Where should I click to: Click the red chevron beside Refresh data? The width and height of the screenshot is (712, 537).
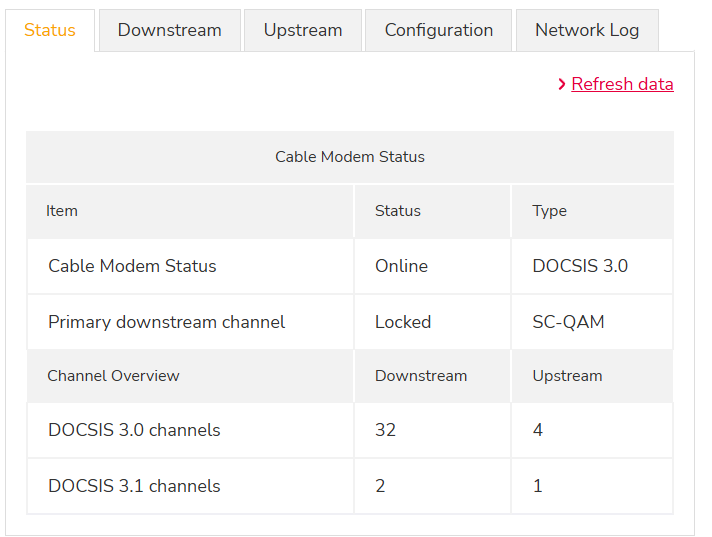562,84
